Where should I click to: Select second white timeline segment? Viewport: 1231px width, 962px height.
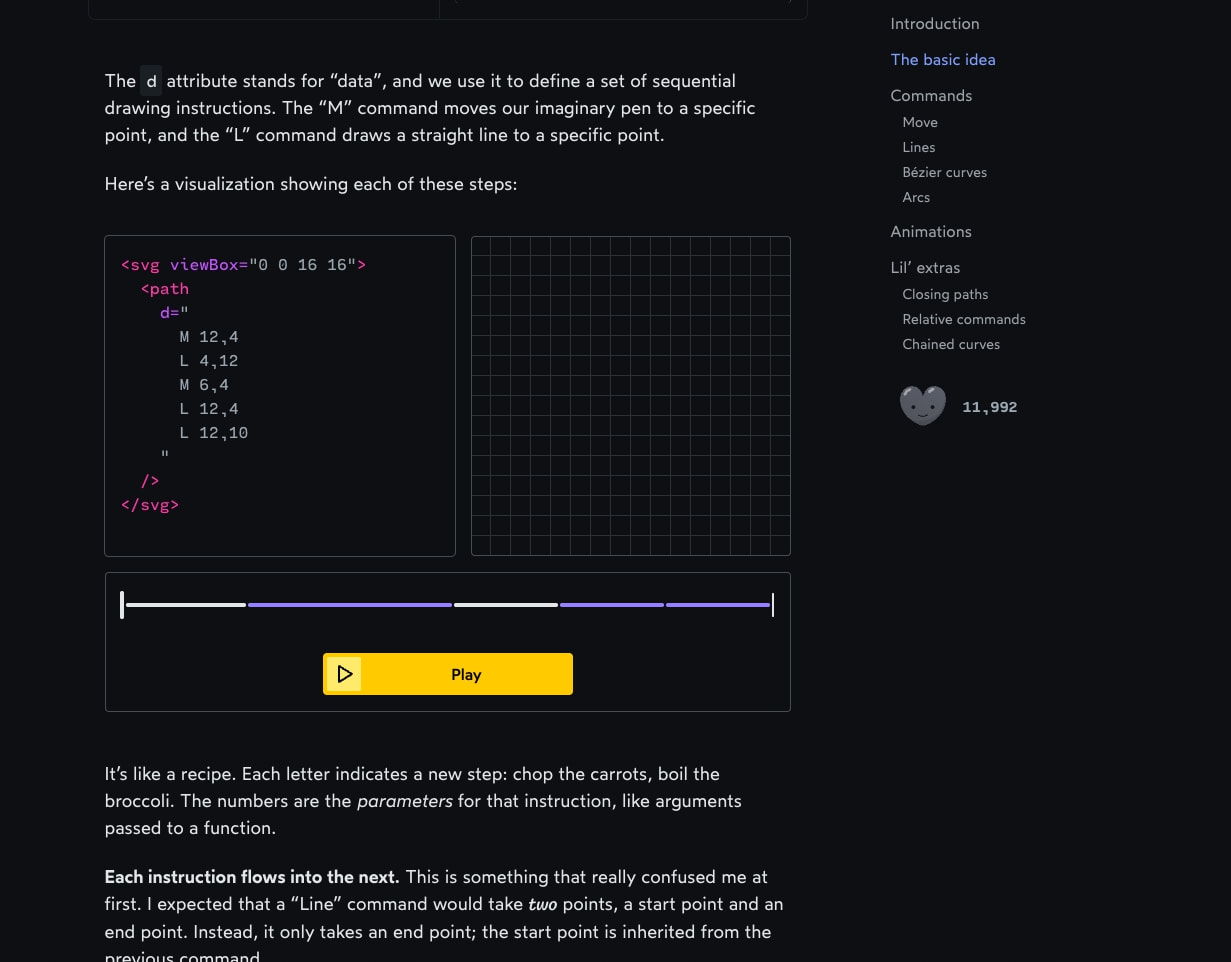[x=506, y=605]
